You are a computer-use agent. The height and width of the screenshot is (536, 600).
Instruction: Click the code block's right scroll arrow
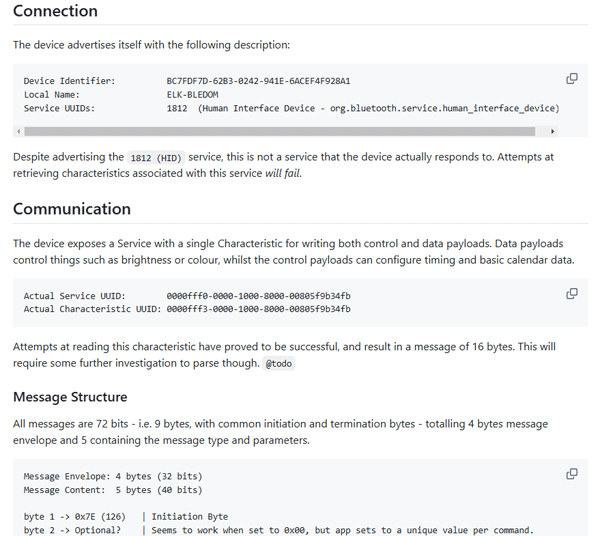[x=553, y=131]
